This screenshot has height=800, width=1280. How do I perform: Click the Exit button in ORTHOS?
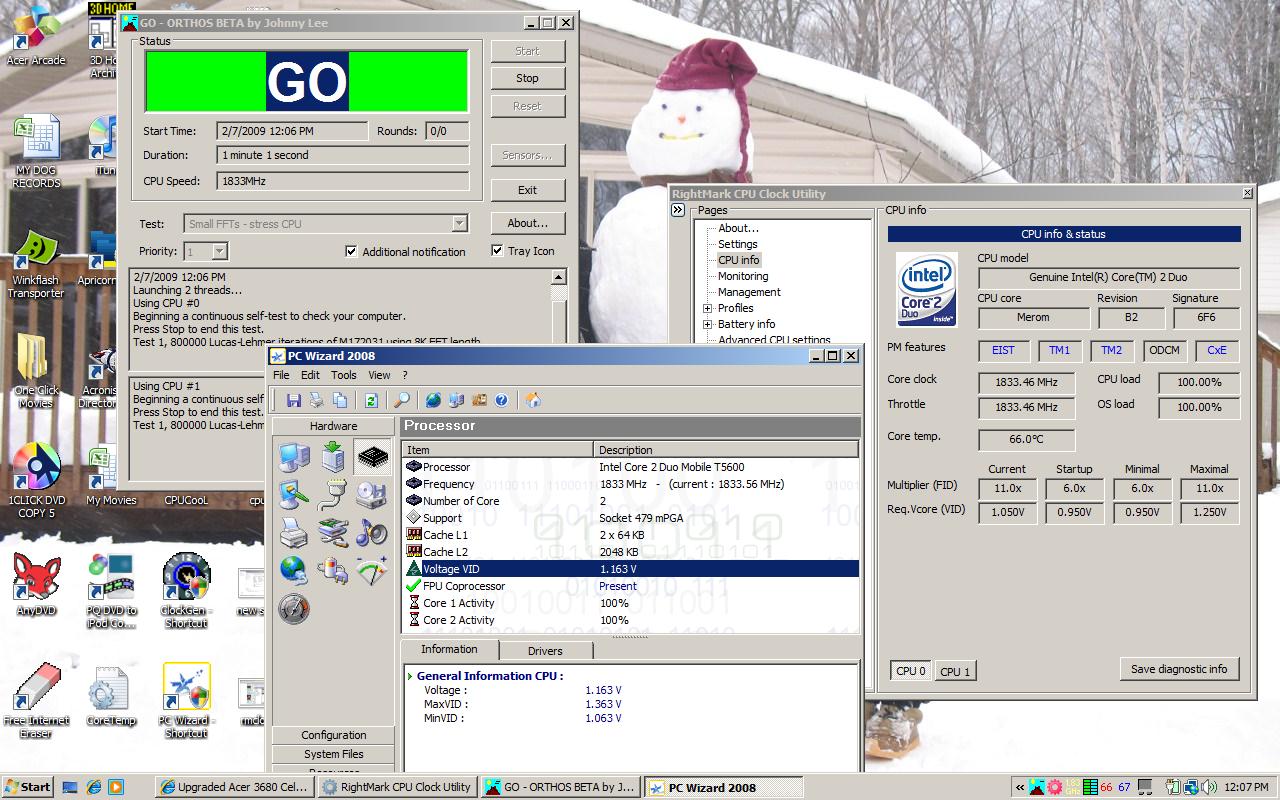click(527, 190)
